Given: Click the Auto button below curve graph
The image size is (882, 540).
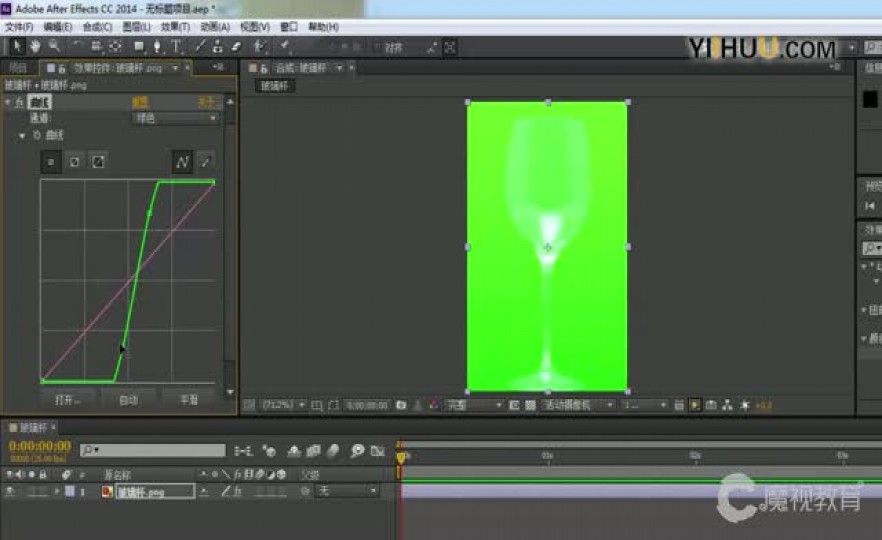Looking at the screenshot, I should (x=128, y=400).
